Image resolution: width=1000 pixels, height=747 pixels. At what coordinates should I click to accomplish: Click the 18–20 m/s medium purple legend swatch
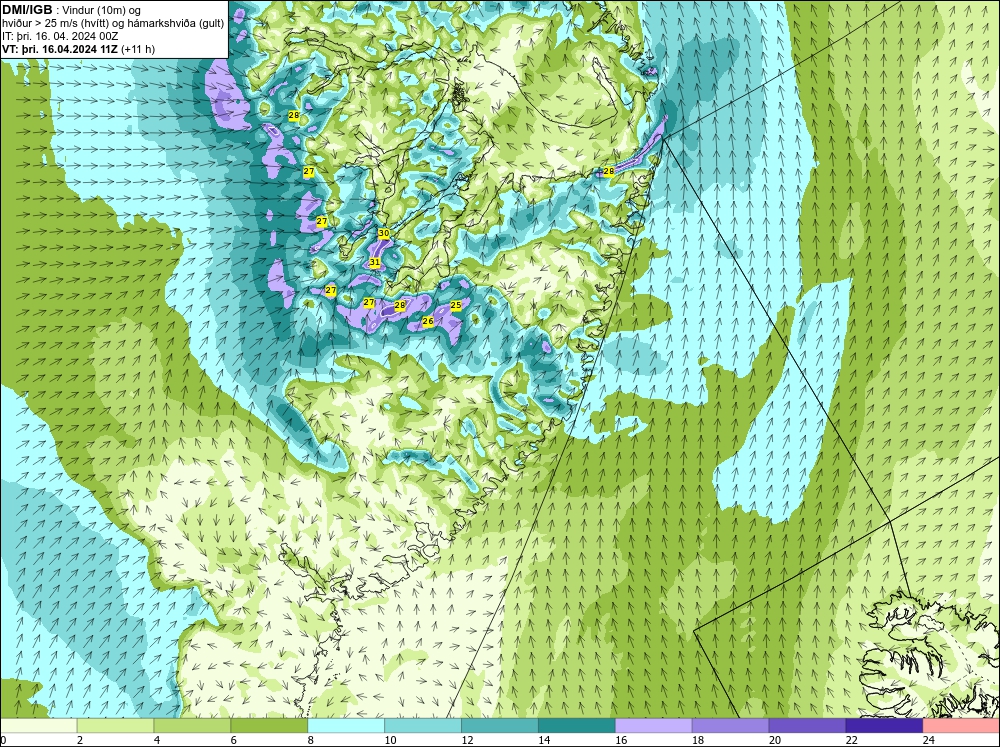(x=730, y=726)
